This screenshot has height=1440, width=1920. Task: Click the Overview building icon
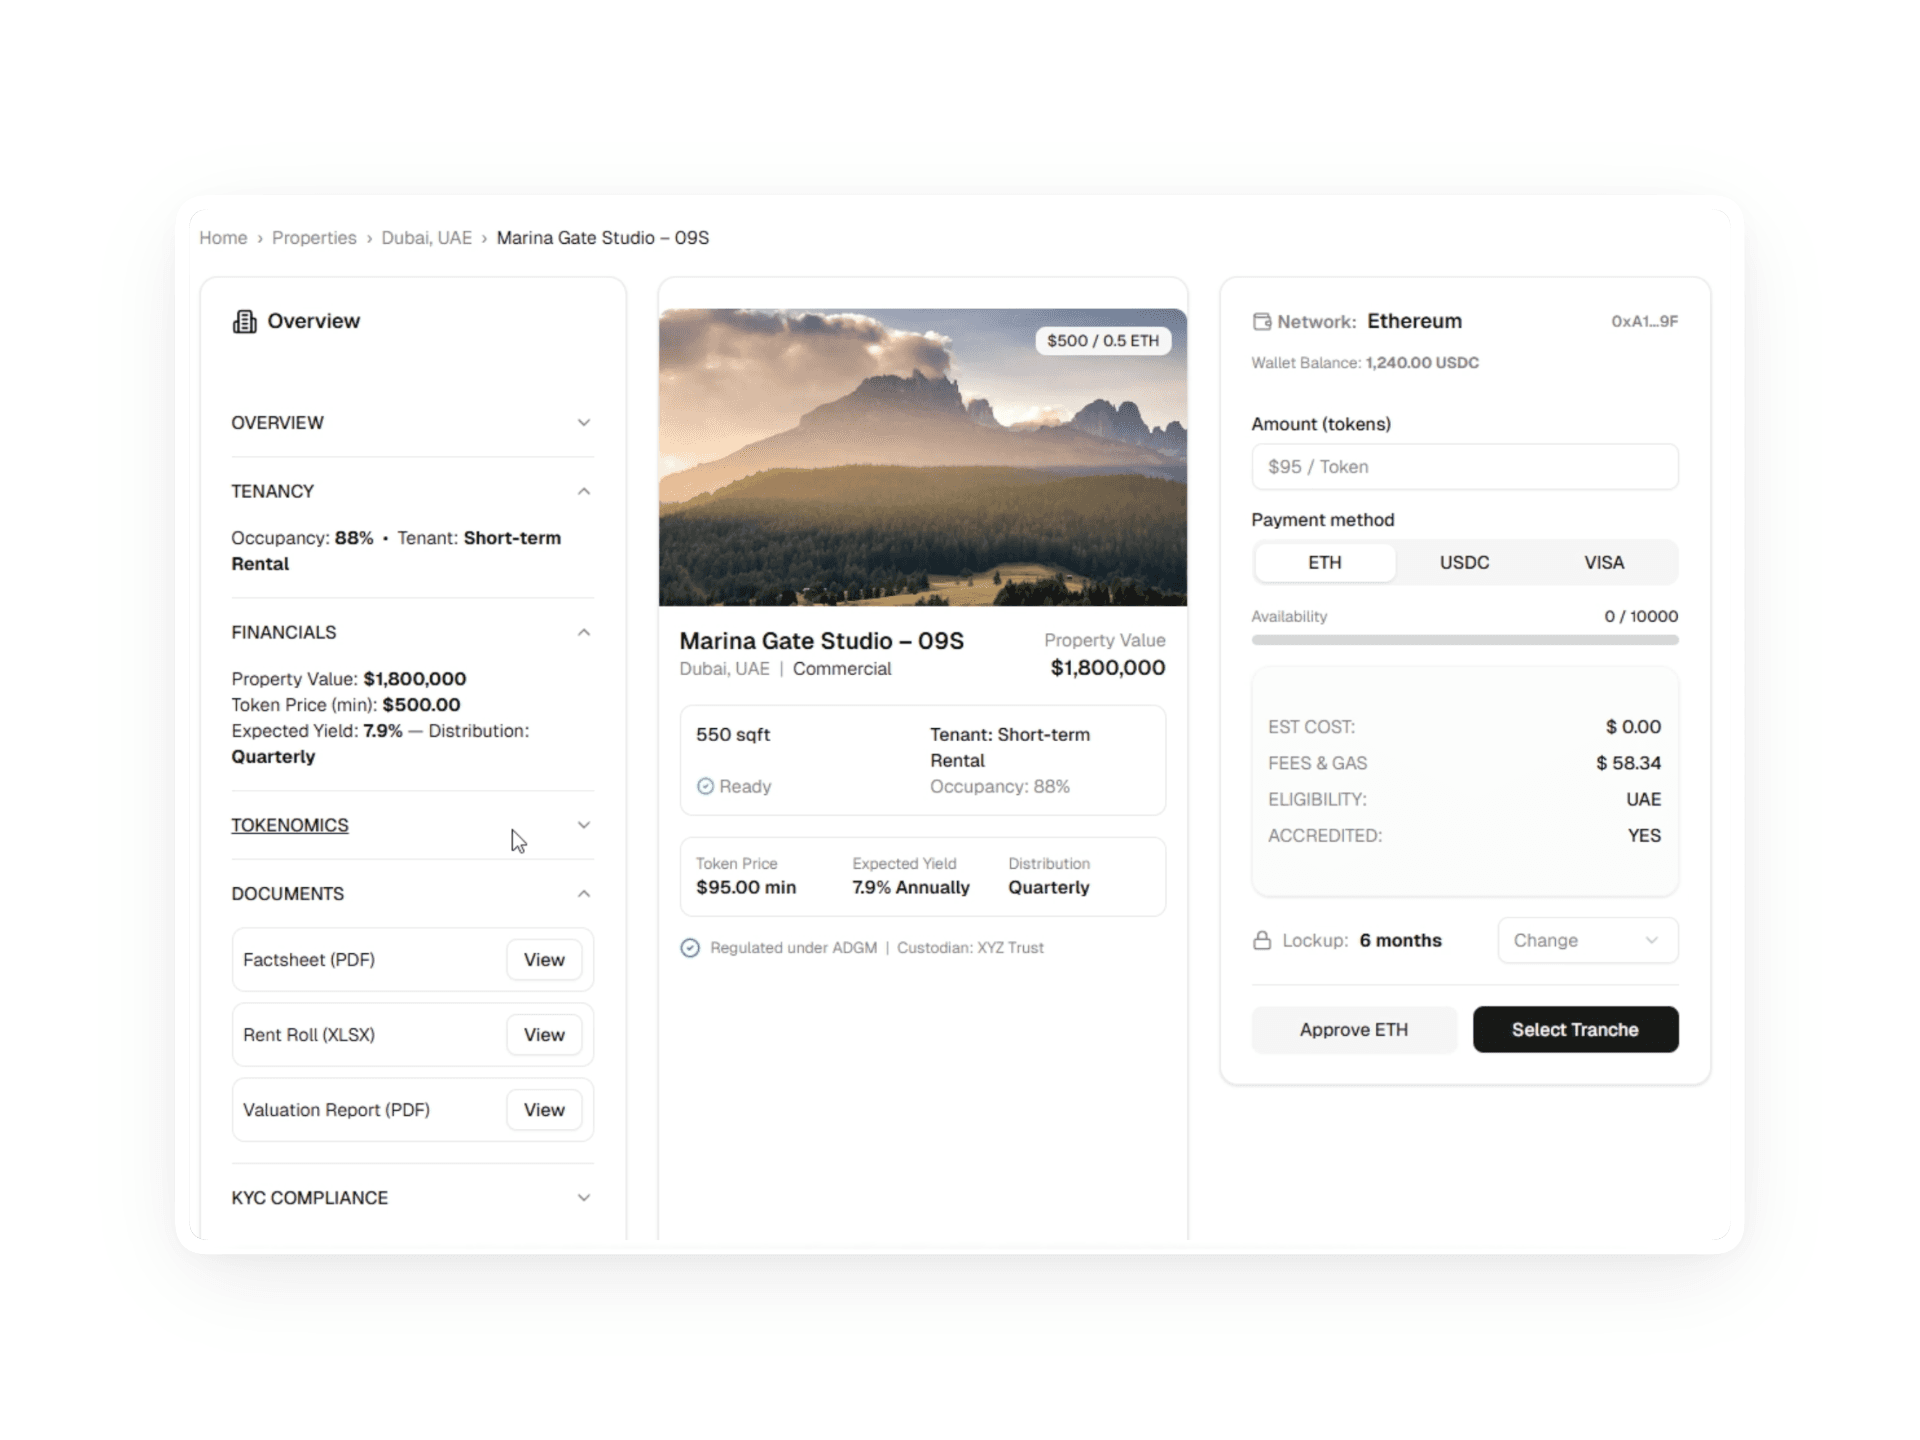(244, 321)
